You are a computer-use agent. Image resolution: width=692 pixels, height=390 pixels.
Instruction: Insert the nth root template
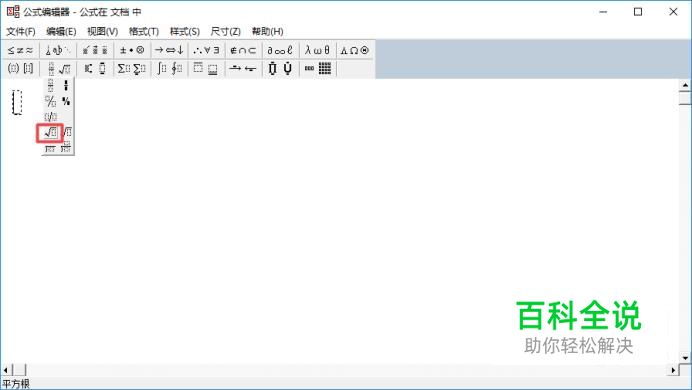click(x=67, y=132)
